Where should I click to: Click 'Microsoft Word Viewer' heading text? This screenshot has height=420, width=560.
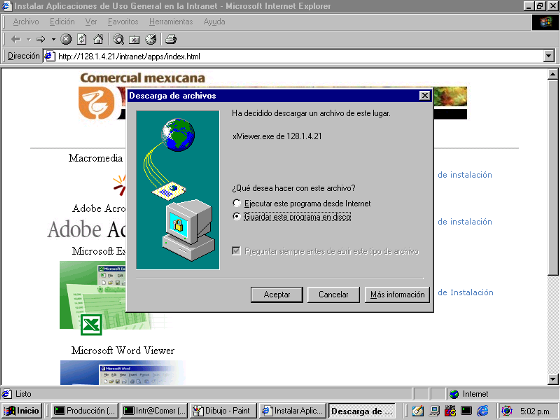[x=123, y=350]
